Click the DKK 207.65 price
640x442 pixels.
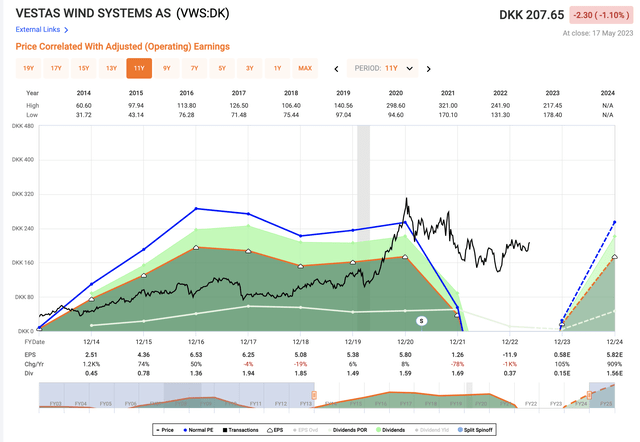pyautogui.click(x=531, y=15)
